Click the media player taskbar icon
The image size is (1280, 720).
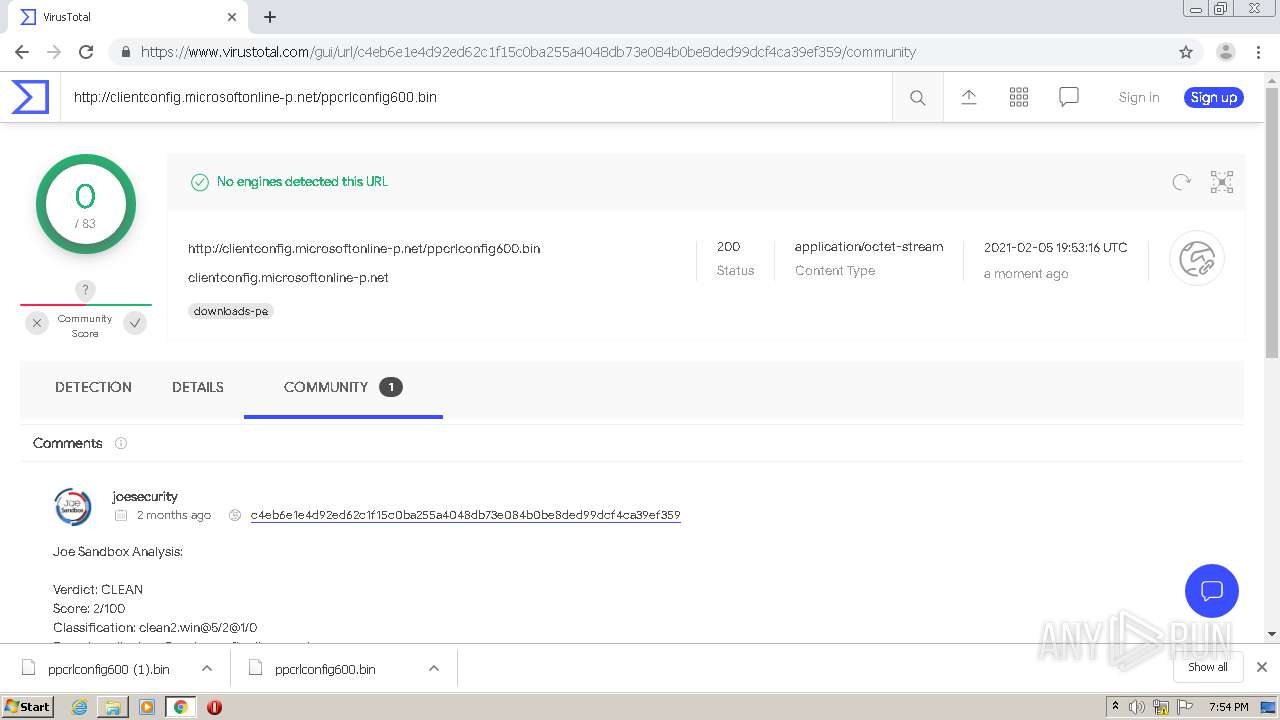point(147,707)
